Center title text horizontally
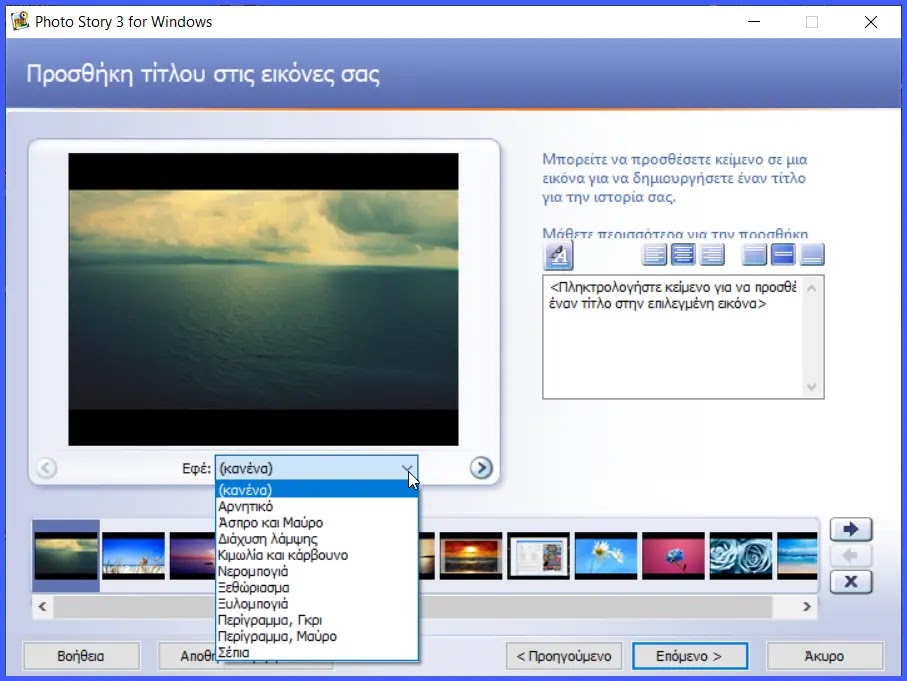 coord(683,255)
